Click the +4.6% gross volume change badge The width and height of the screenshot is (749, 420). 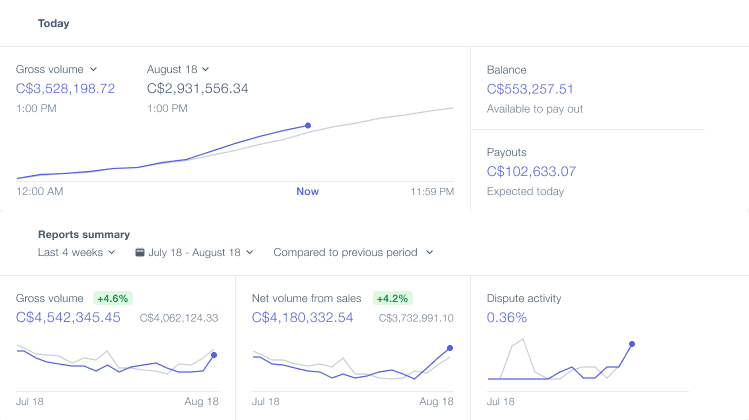click(x=113, y=299)
